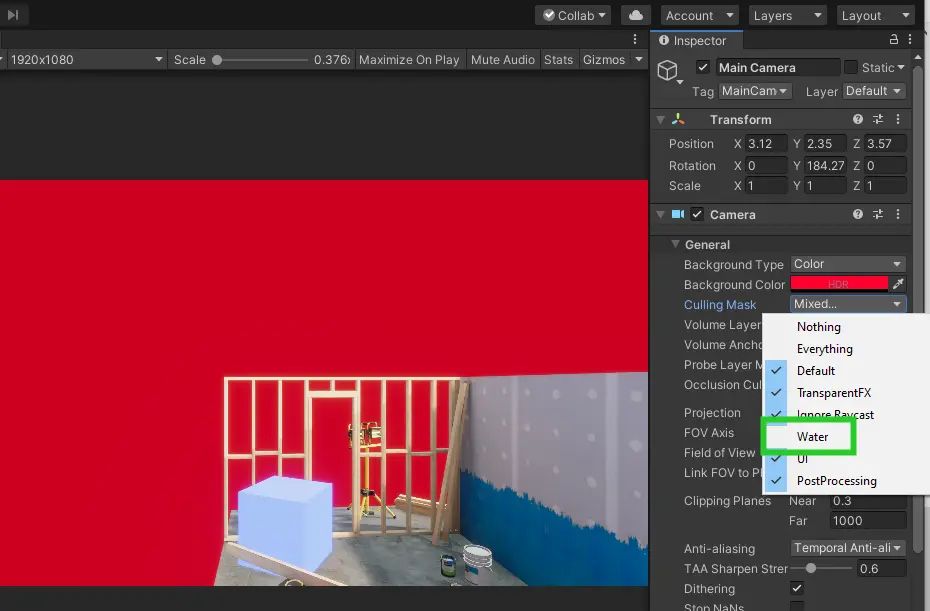Click the Maximize On Play button
930x611 pixels.
(409, 59)
